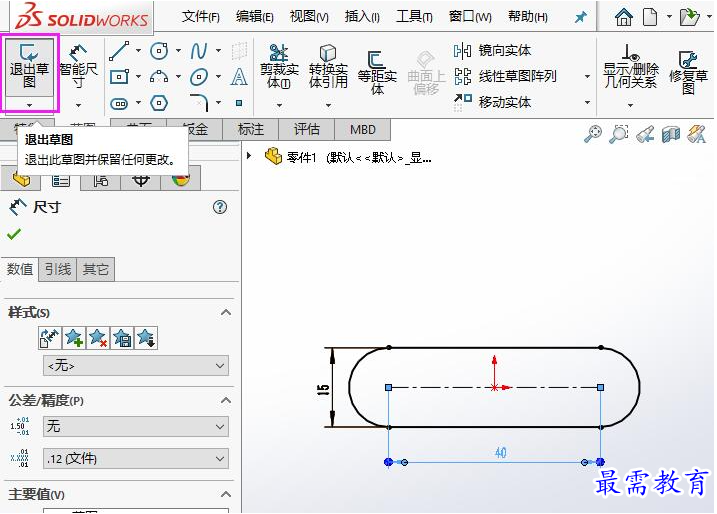Select the sketch Text tool
This screenshot has width=717, height=514.
pos(239,77)
